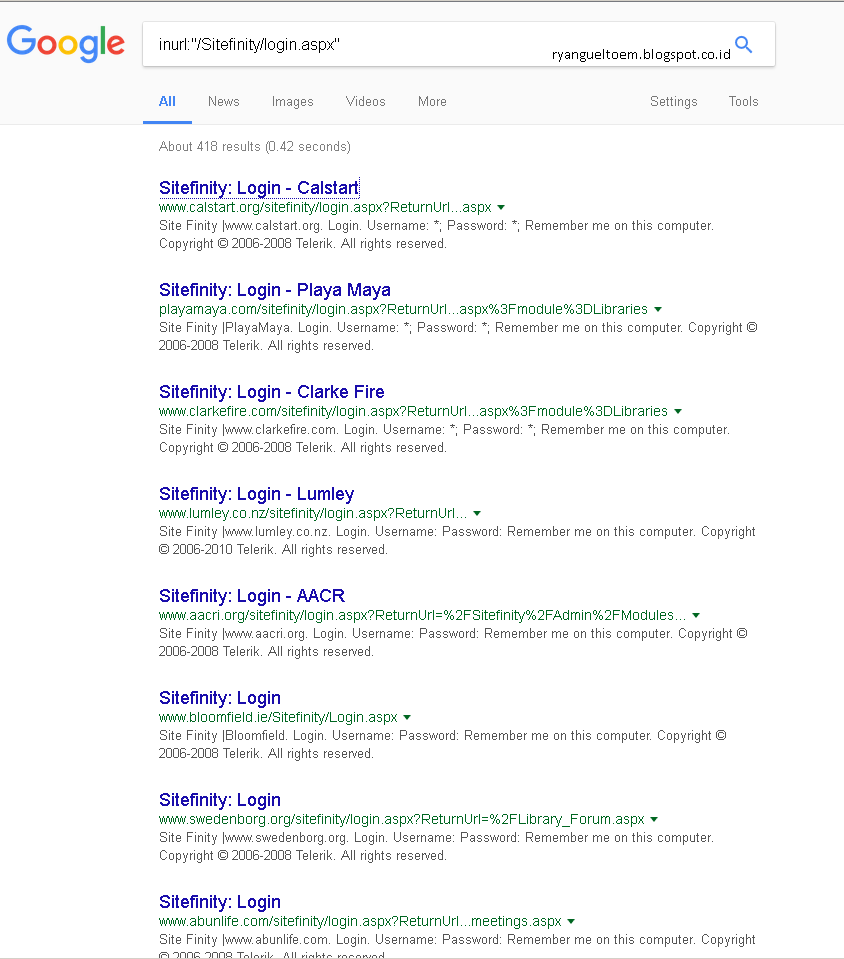844x959 pixels.
Task: Open search Tools
Action: 743,102
